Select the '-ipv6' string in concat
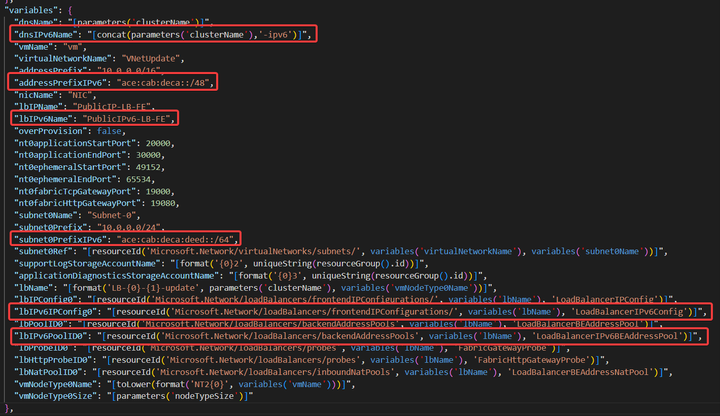720x416 pixels. coord(277,34)
